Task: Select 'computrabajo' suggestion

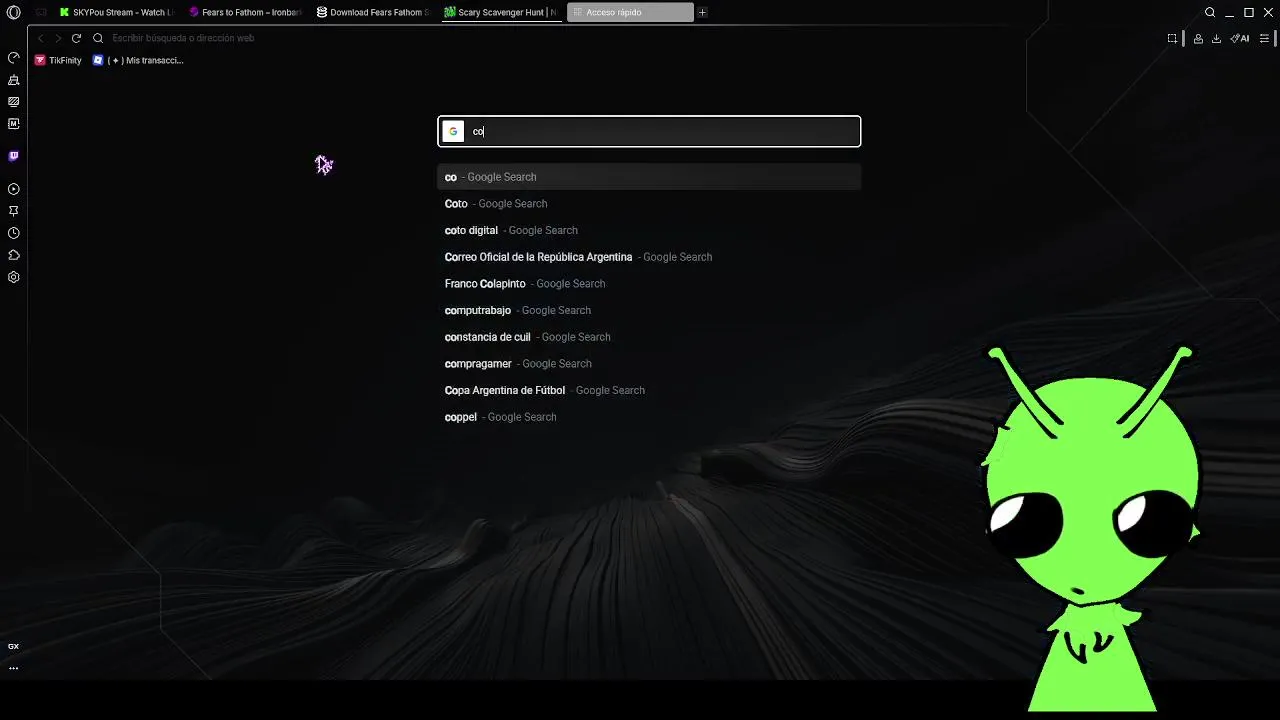Action: [x=649, y=310]
